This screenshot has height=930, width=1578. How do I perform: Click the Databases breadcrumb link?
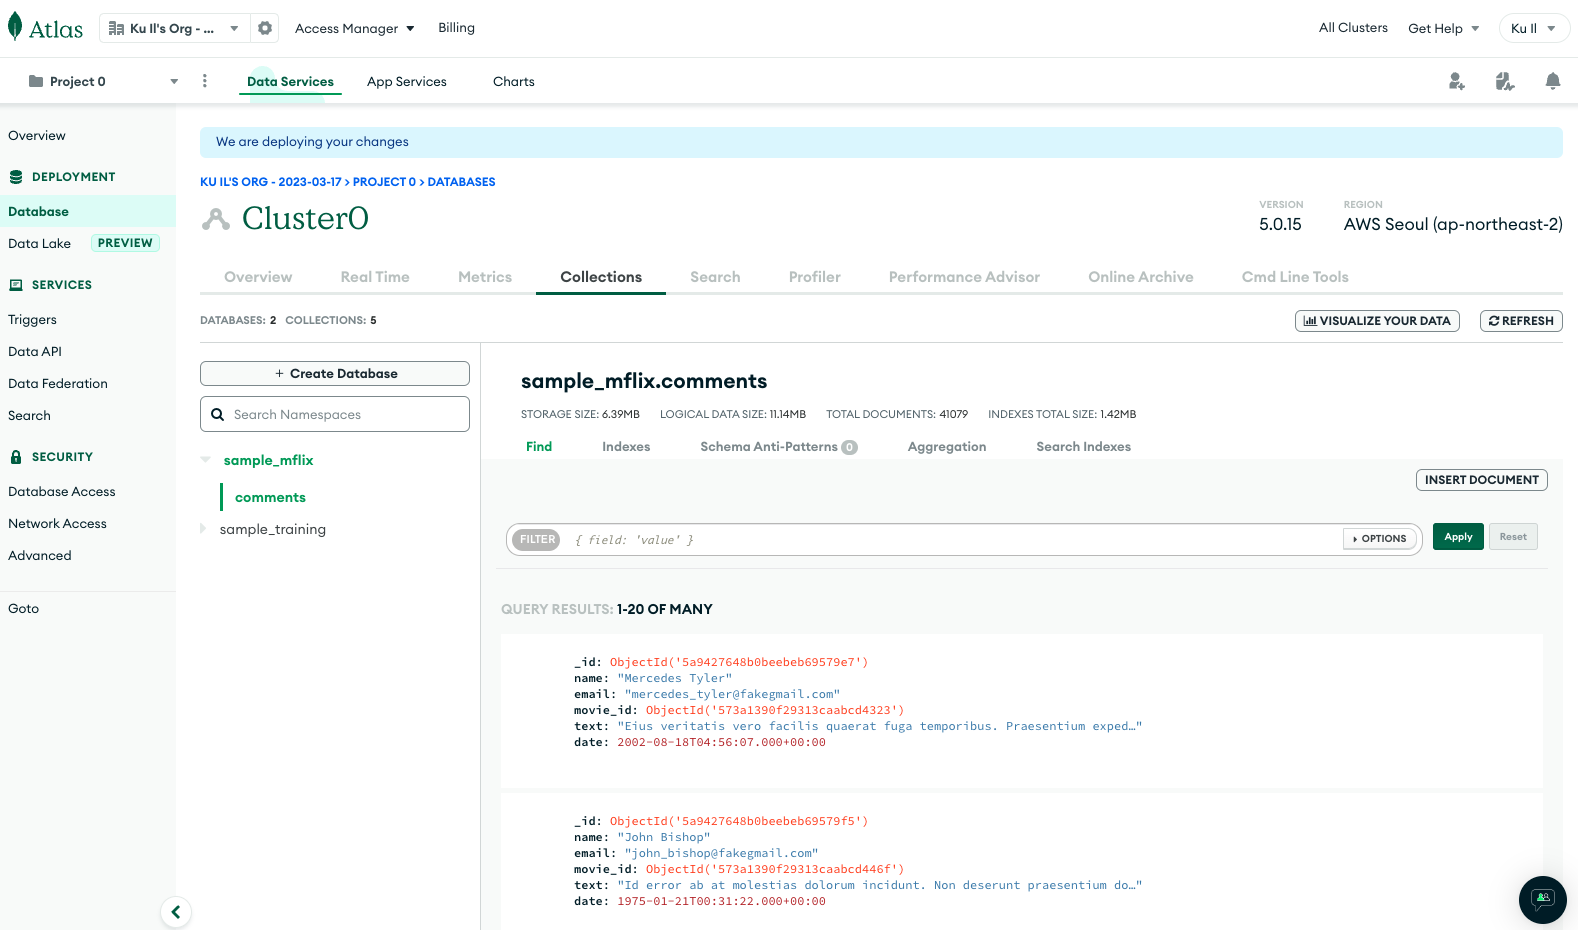pyautogui.click(x=462, y=182)
